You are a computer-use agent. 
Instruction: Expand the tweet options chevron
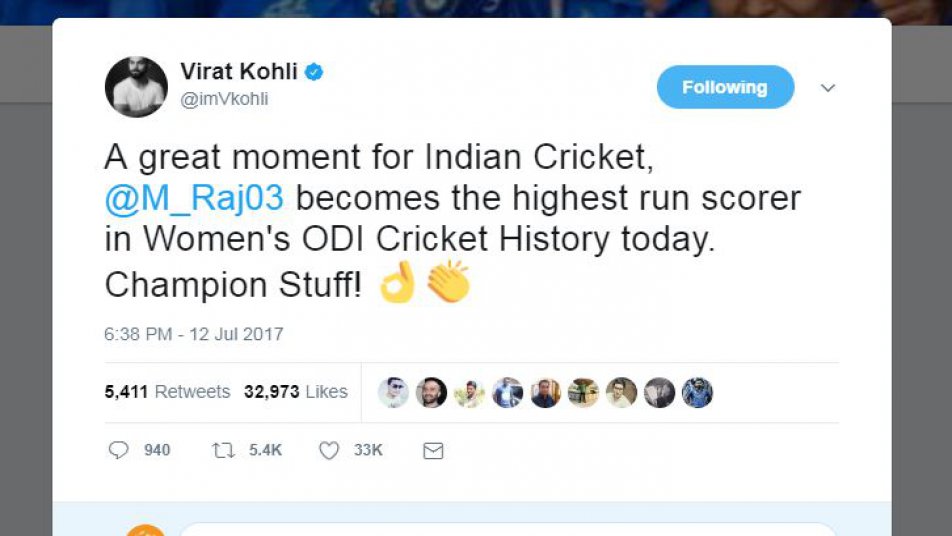click(x=827, y=88)
